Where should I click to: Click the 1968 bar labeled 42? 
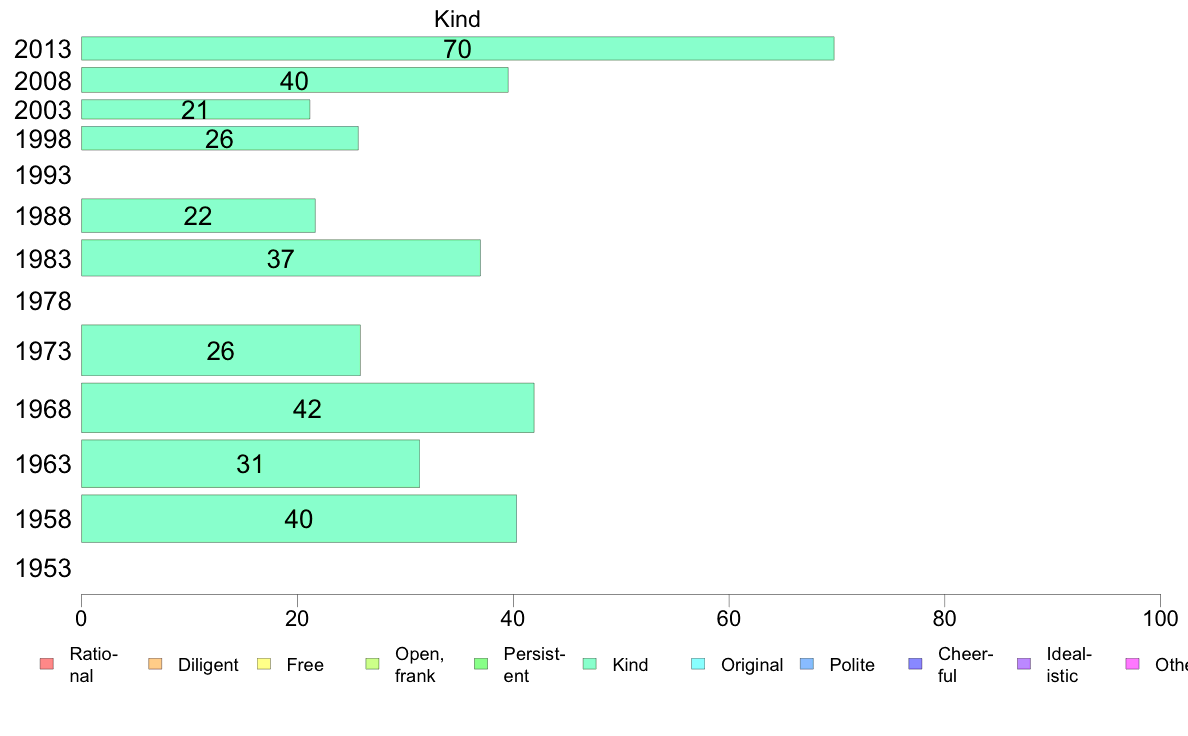308,408
